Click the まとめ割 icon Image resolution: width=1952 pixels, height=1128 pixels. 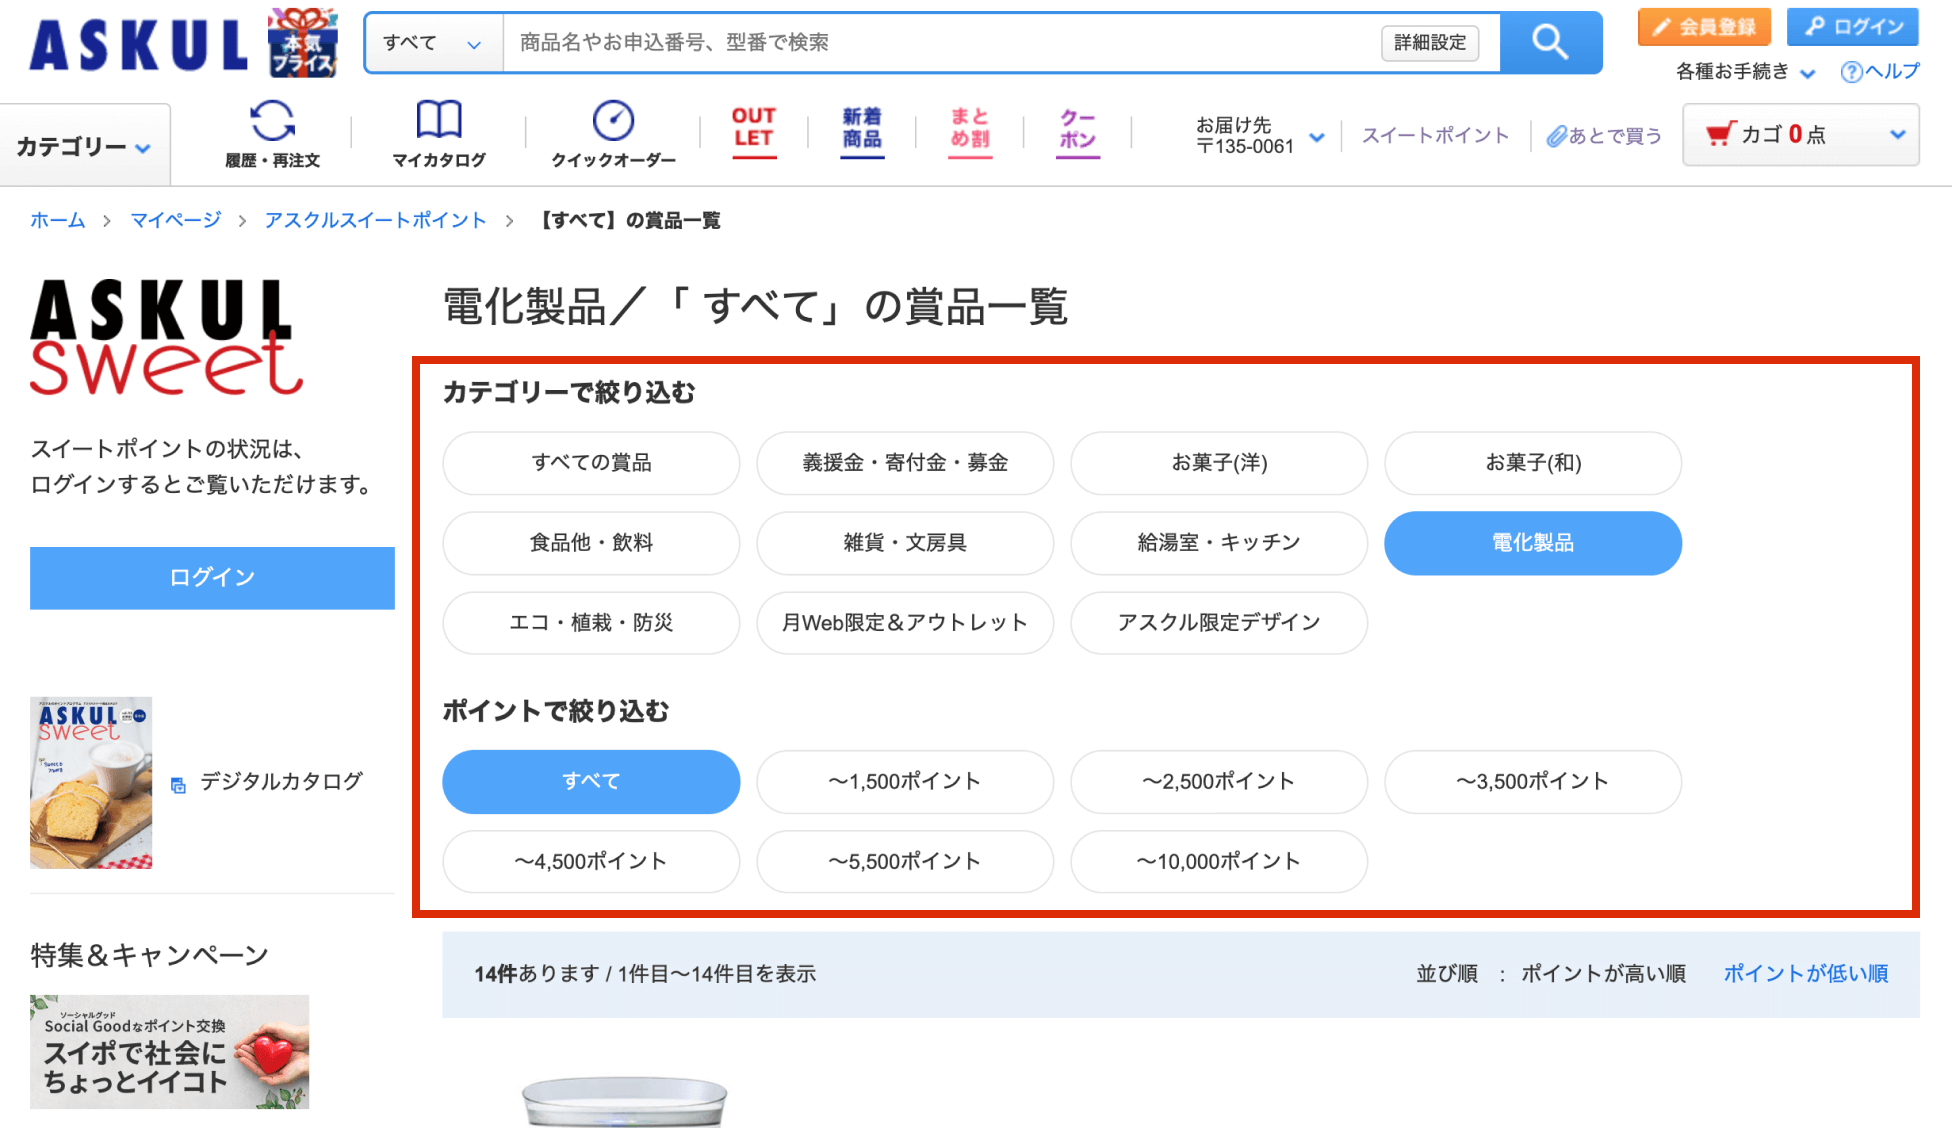[969, 129]
